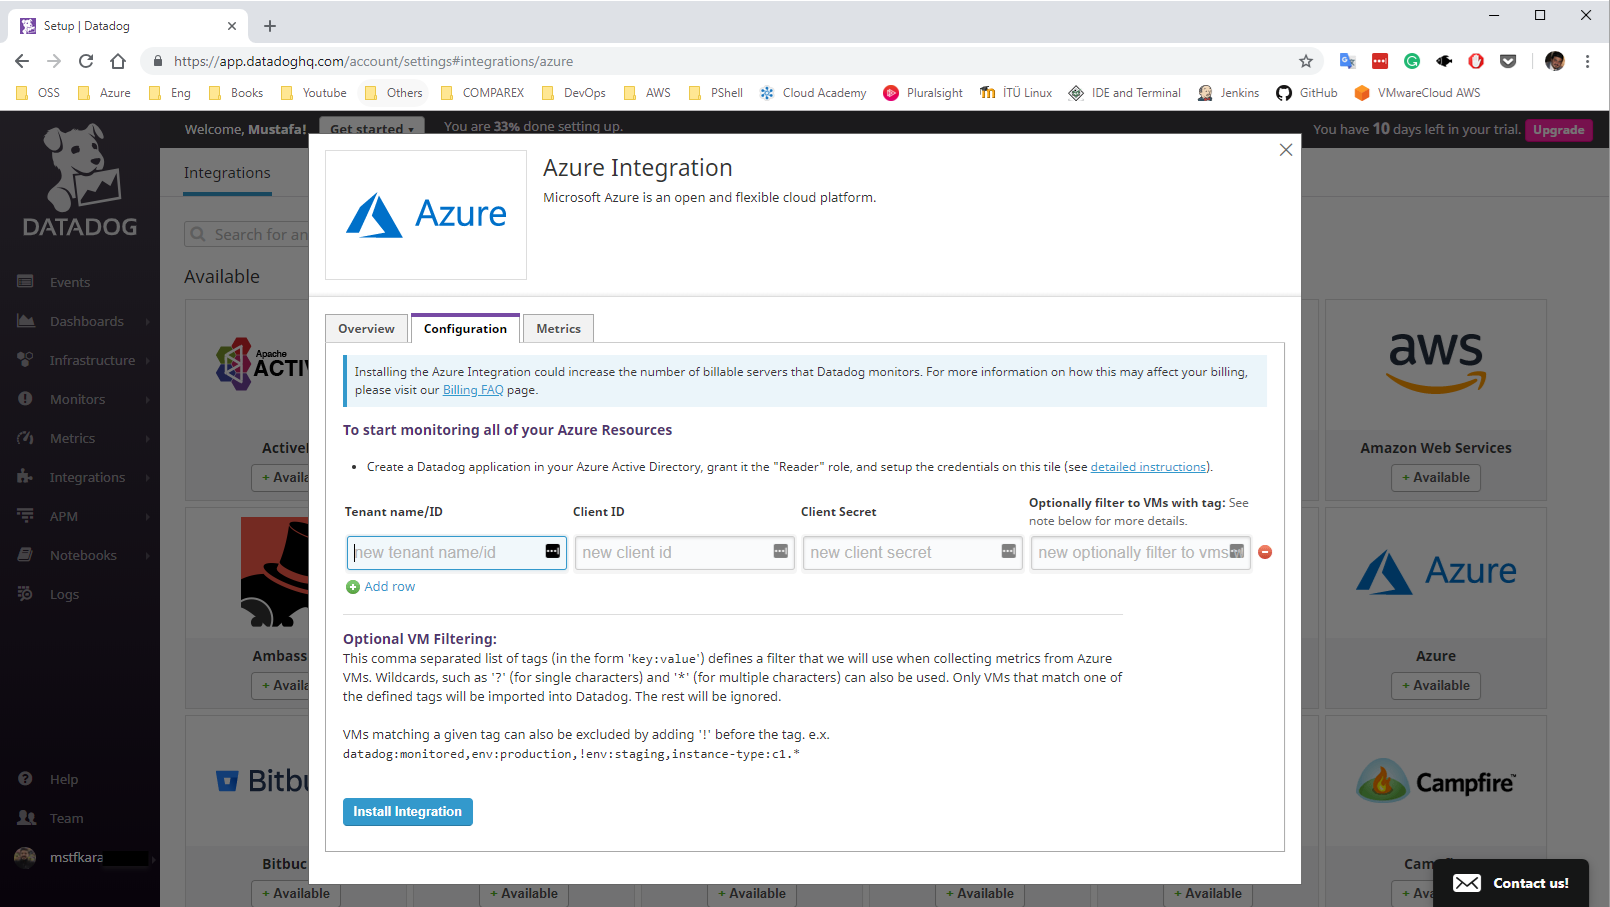Open Contact us chat widget
The image size is (1610, 907).
1511,883
